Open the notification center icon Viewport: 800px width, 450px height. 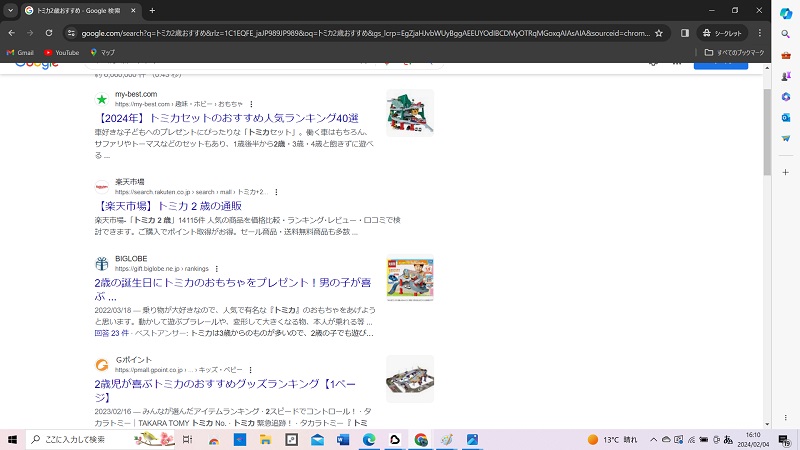click(784, 439)
